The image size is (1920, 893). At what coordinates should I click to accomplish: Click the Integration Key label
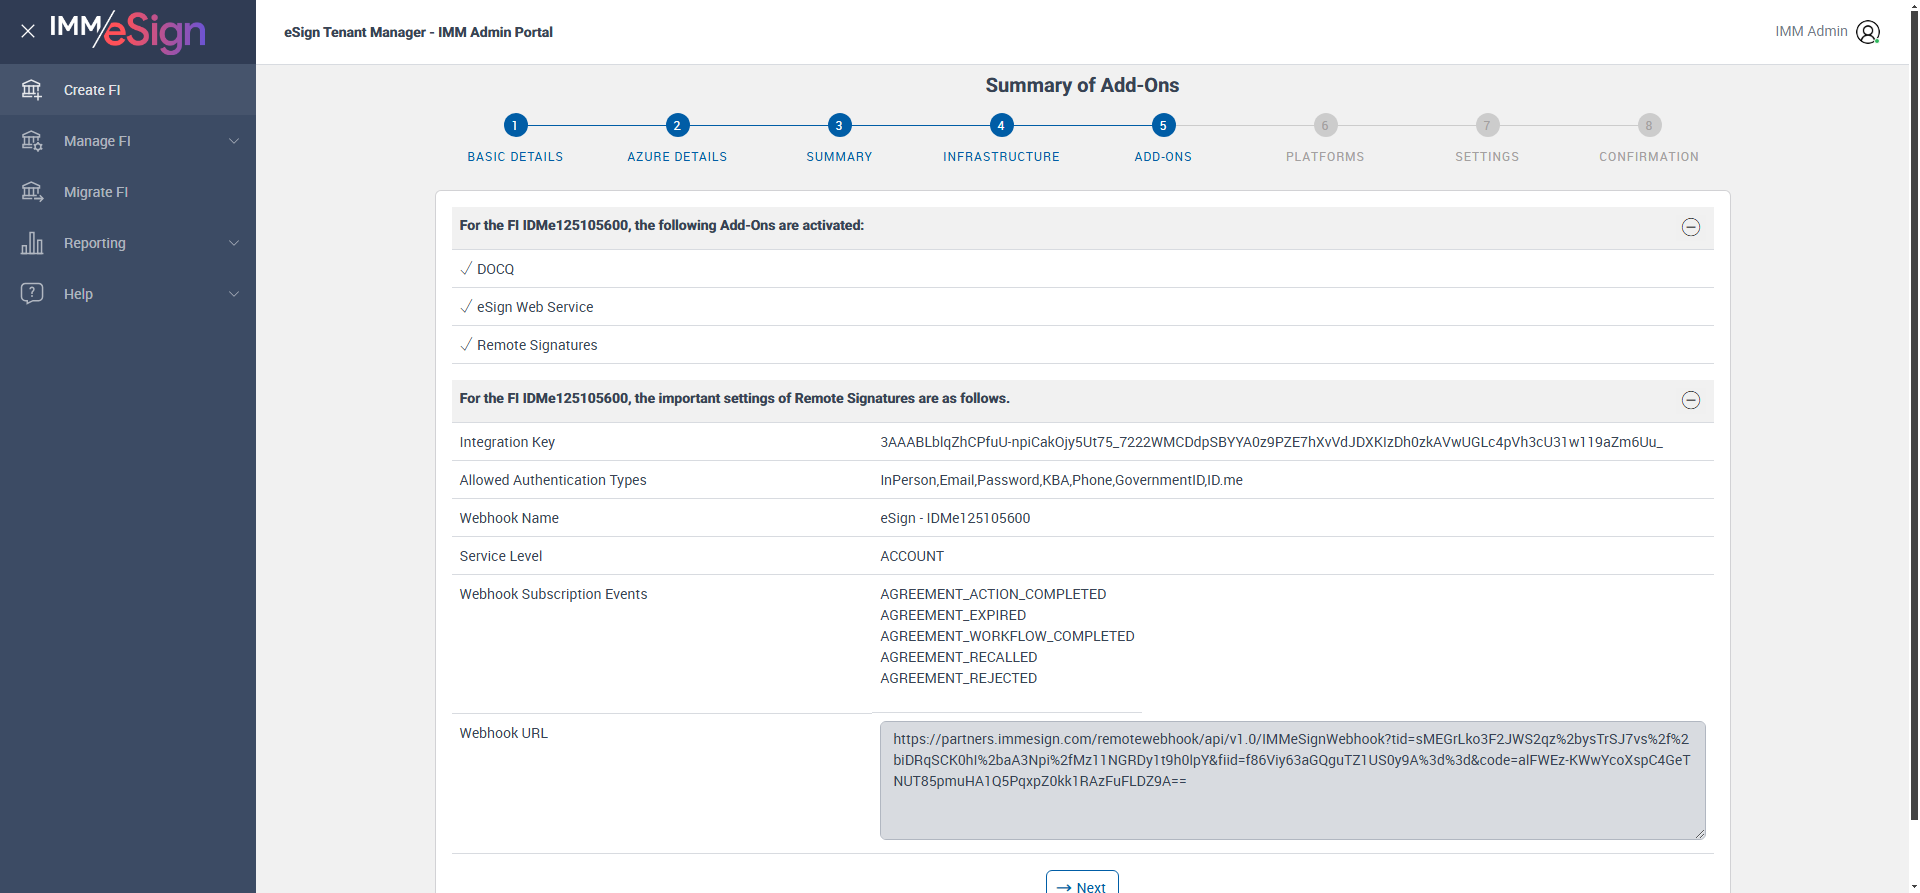click(507, 442)
